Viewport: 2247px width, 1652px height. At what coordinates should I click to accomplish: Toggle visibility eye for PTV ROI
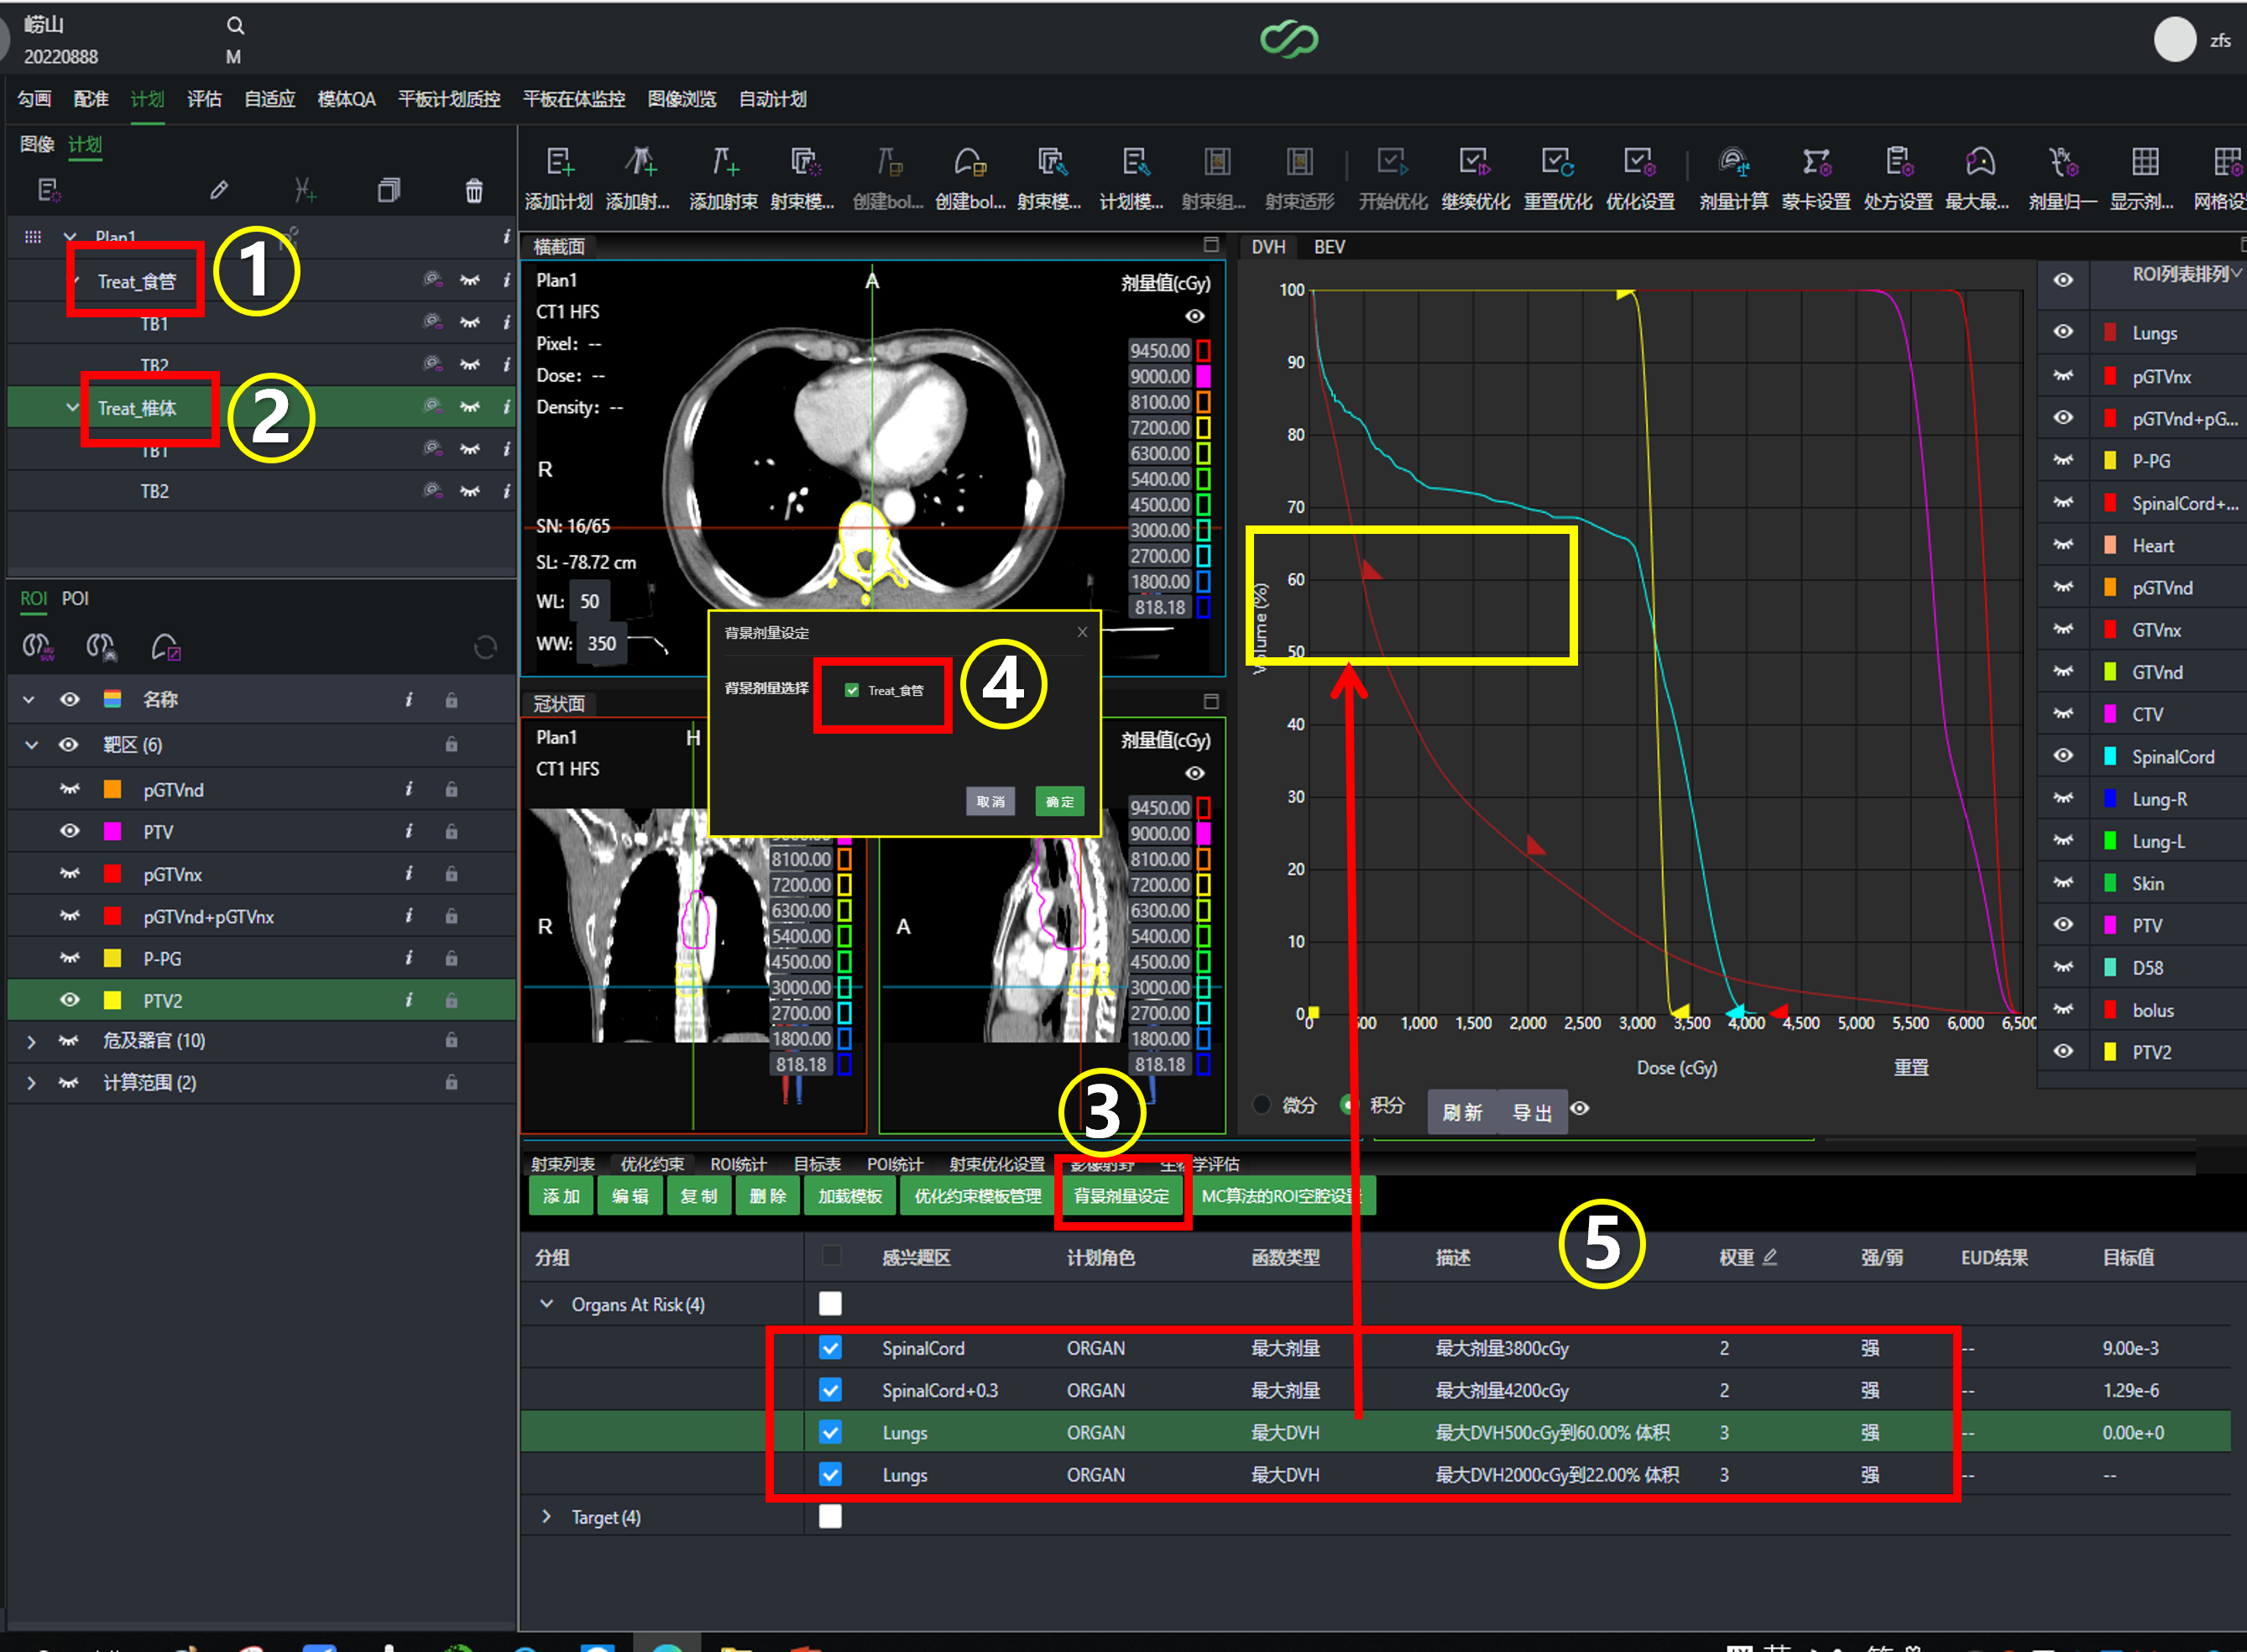[69, 831]
